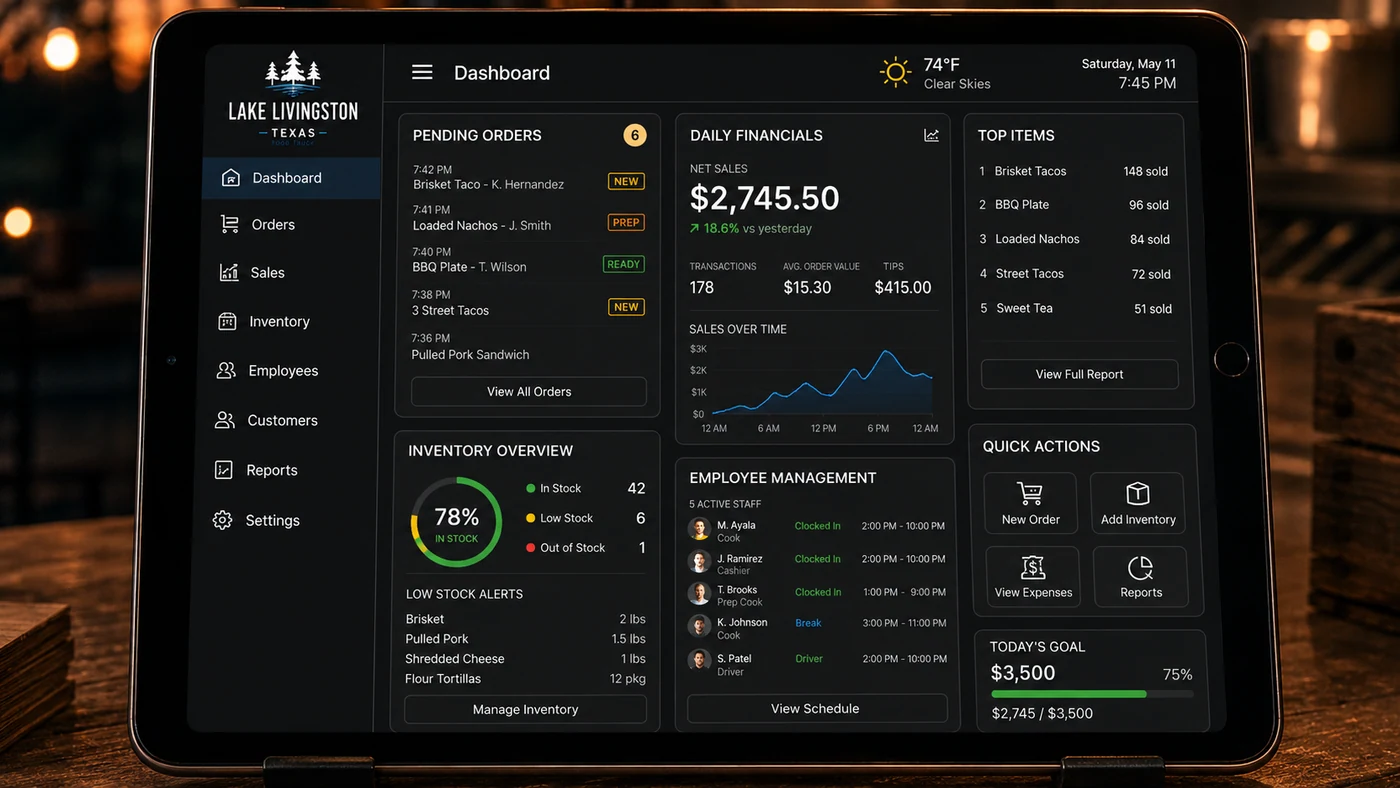Open the hamburger menu icon
Image resolution: width=1400 pixels, height=788 pixels.
click(x=422, y=72)
